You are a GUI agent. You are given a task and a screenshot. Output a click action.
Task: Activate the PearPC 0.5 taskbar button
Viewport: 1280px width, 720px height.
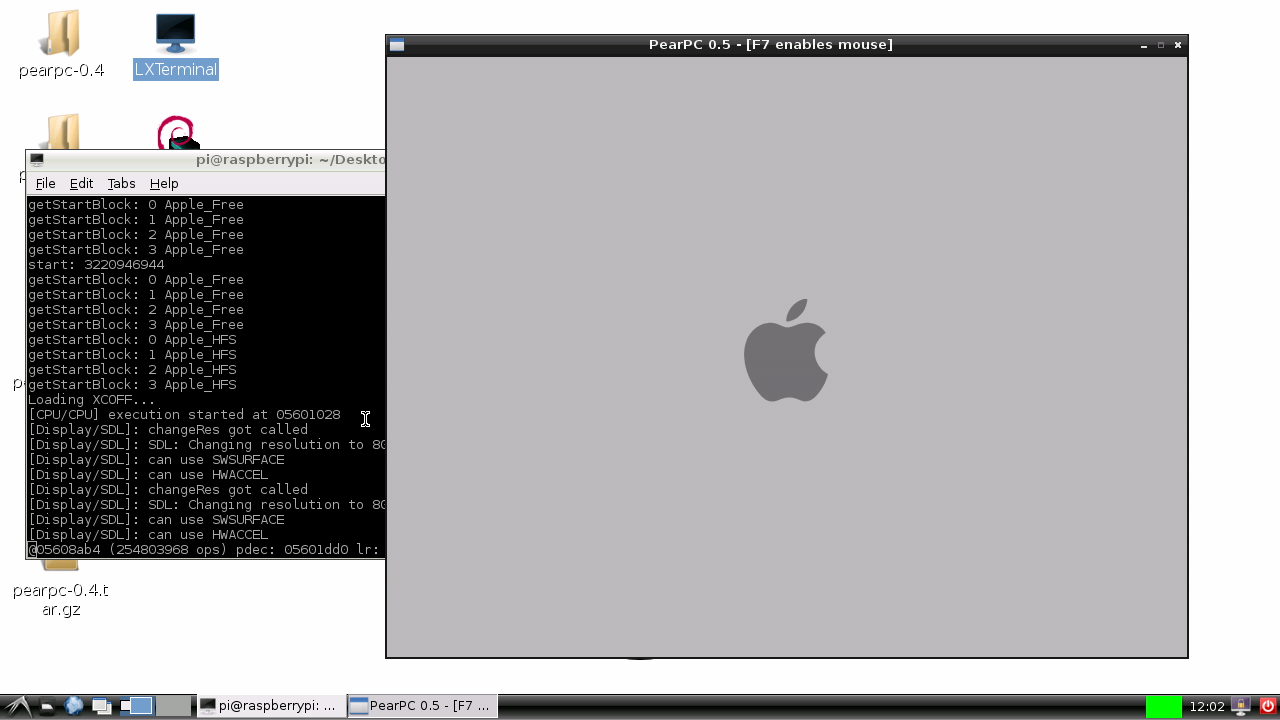(x=422, y=706)
